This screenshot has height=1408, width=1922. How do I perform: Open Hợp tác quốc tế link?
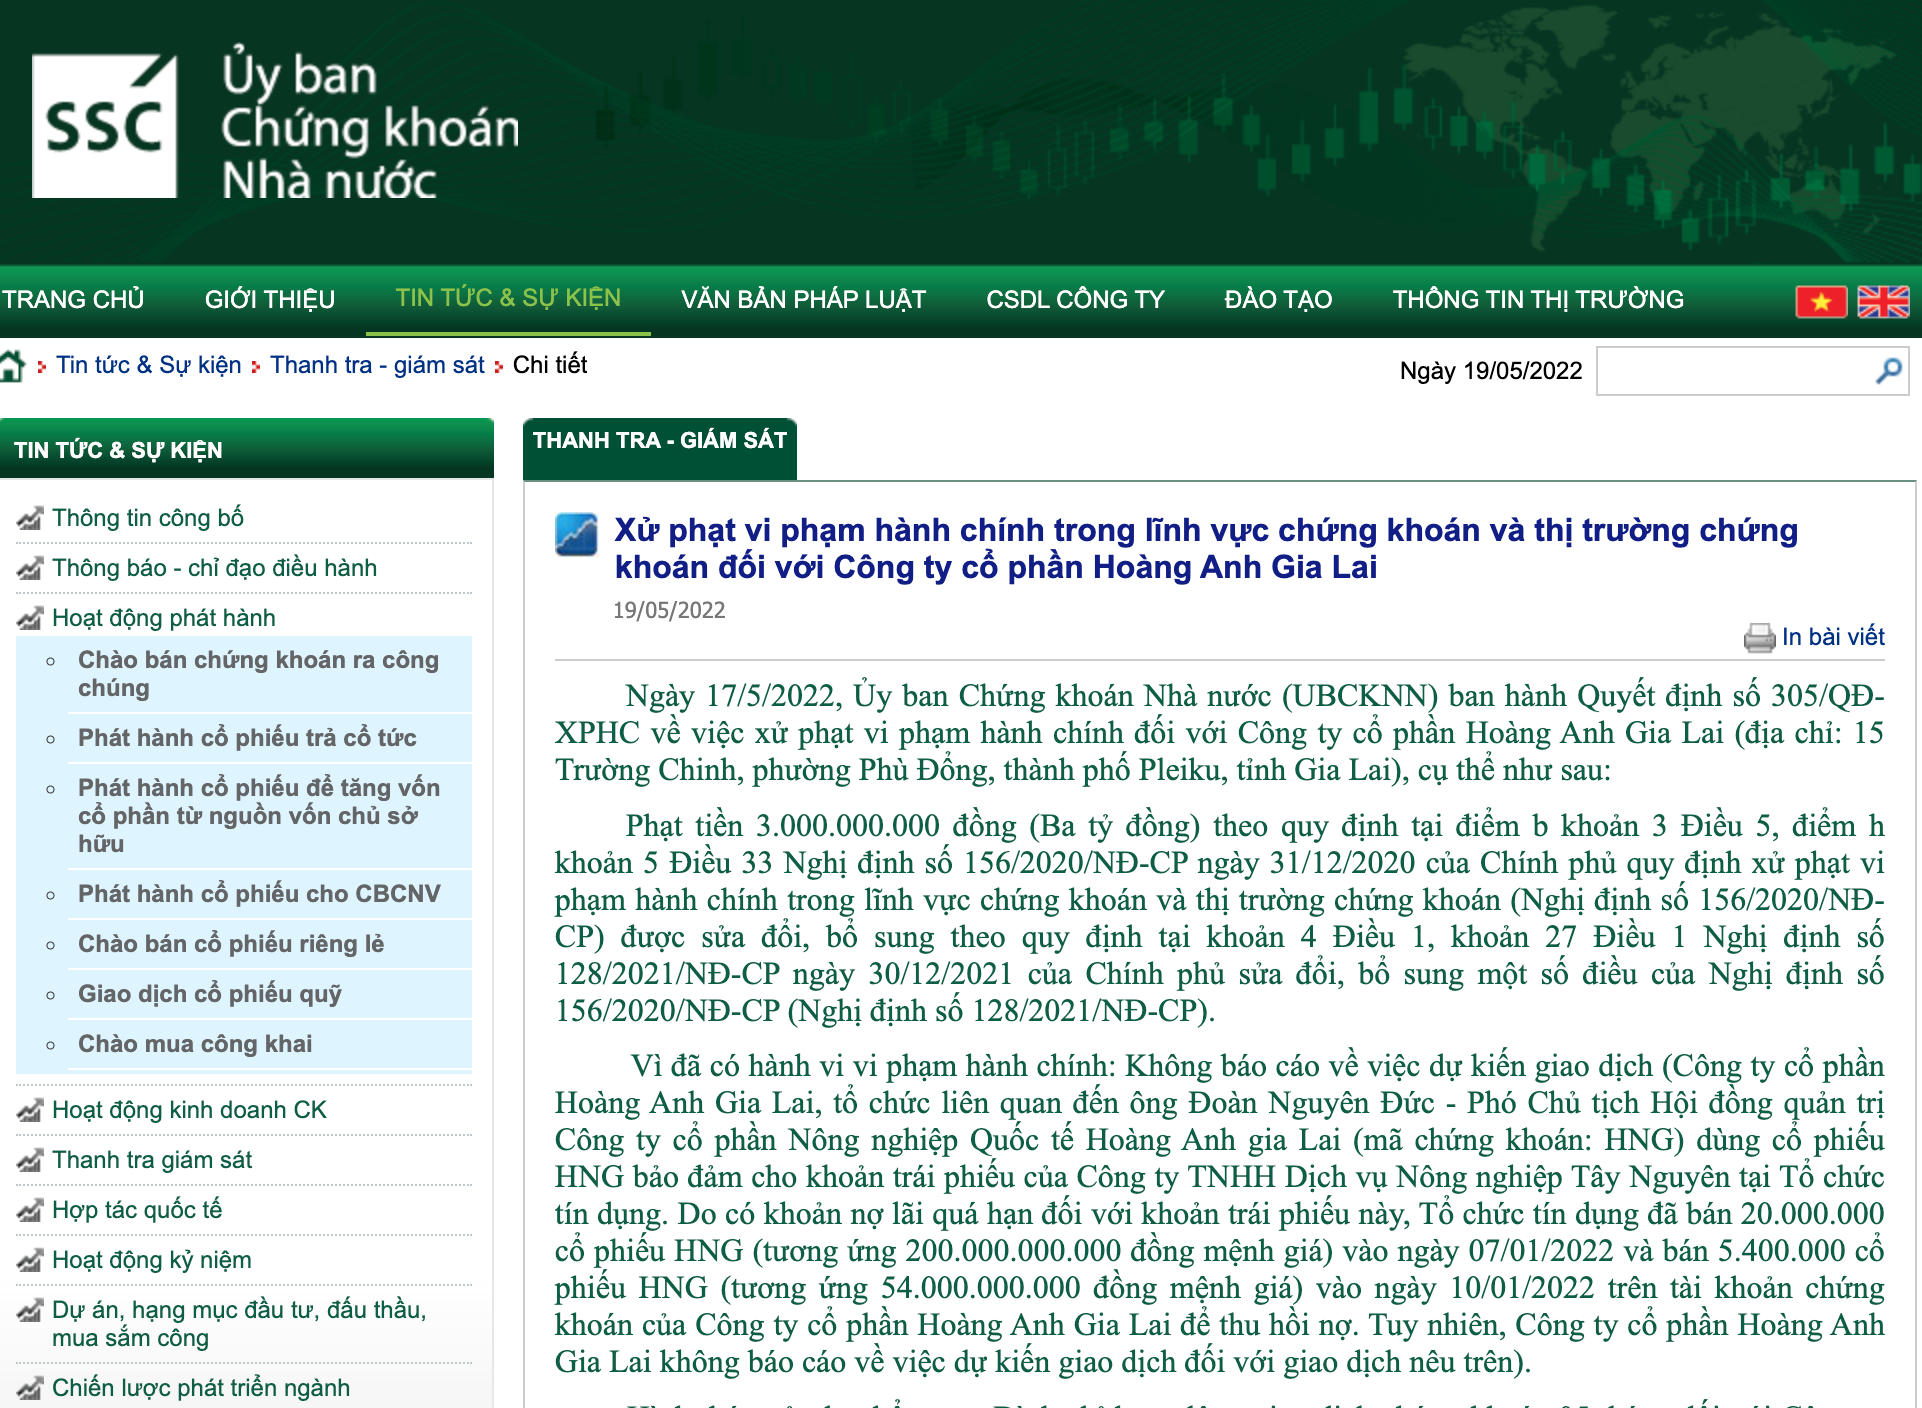137,1210
